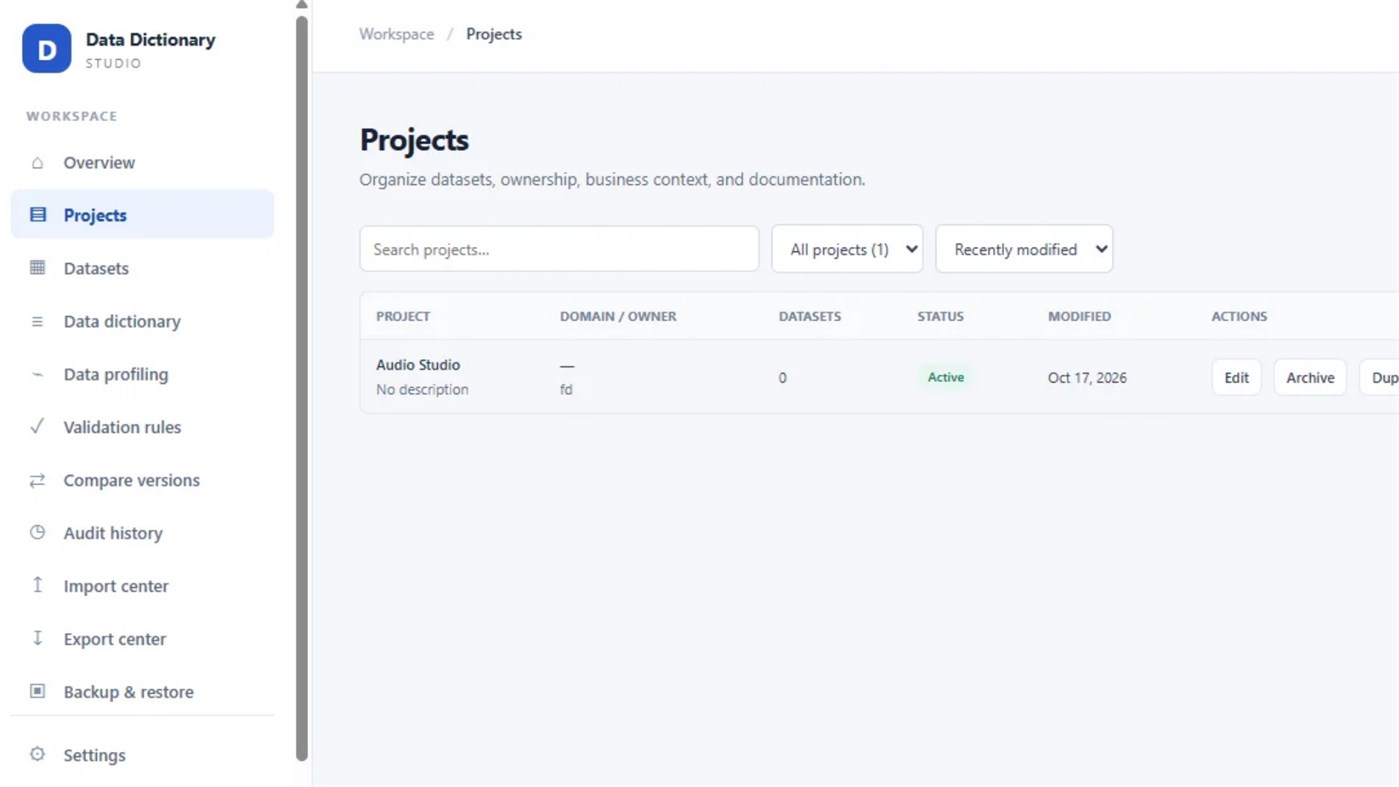The image size is (1399, 787).
Task: Click the Oct 17, 2026 modified date
Action: click(1087, 378)
